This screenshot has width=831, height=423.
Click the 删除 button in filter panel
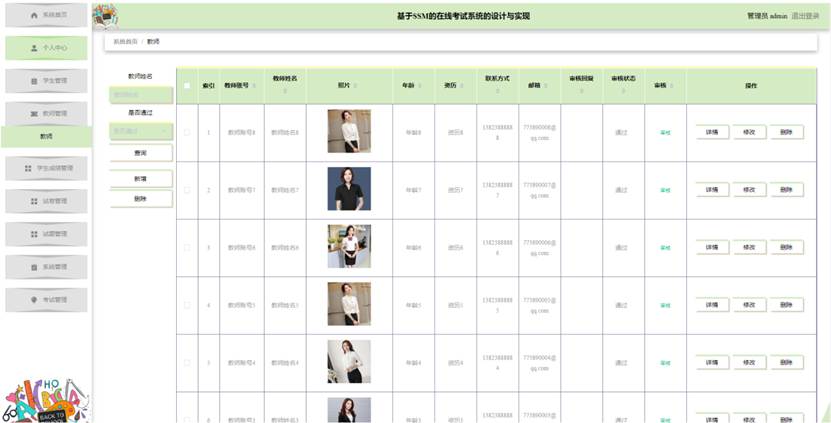(141, 199)
